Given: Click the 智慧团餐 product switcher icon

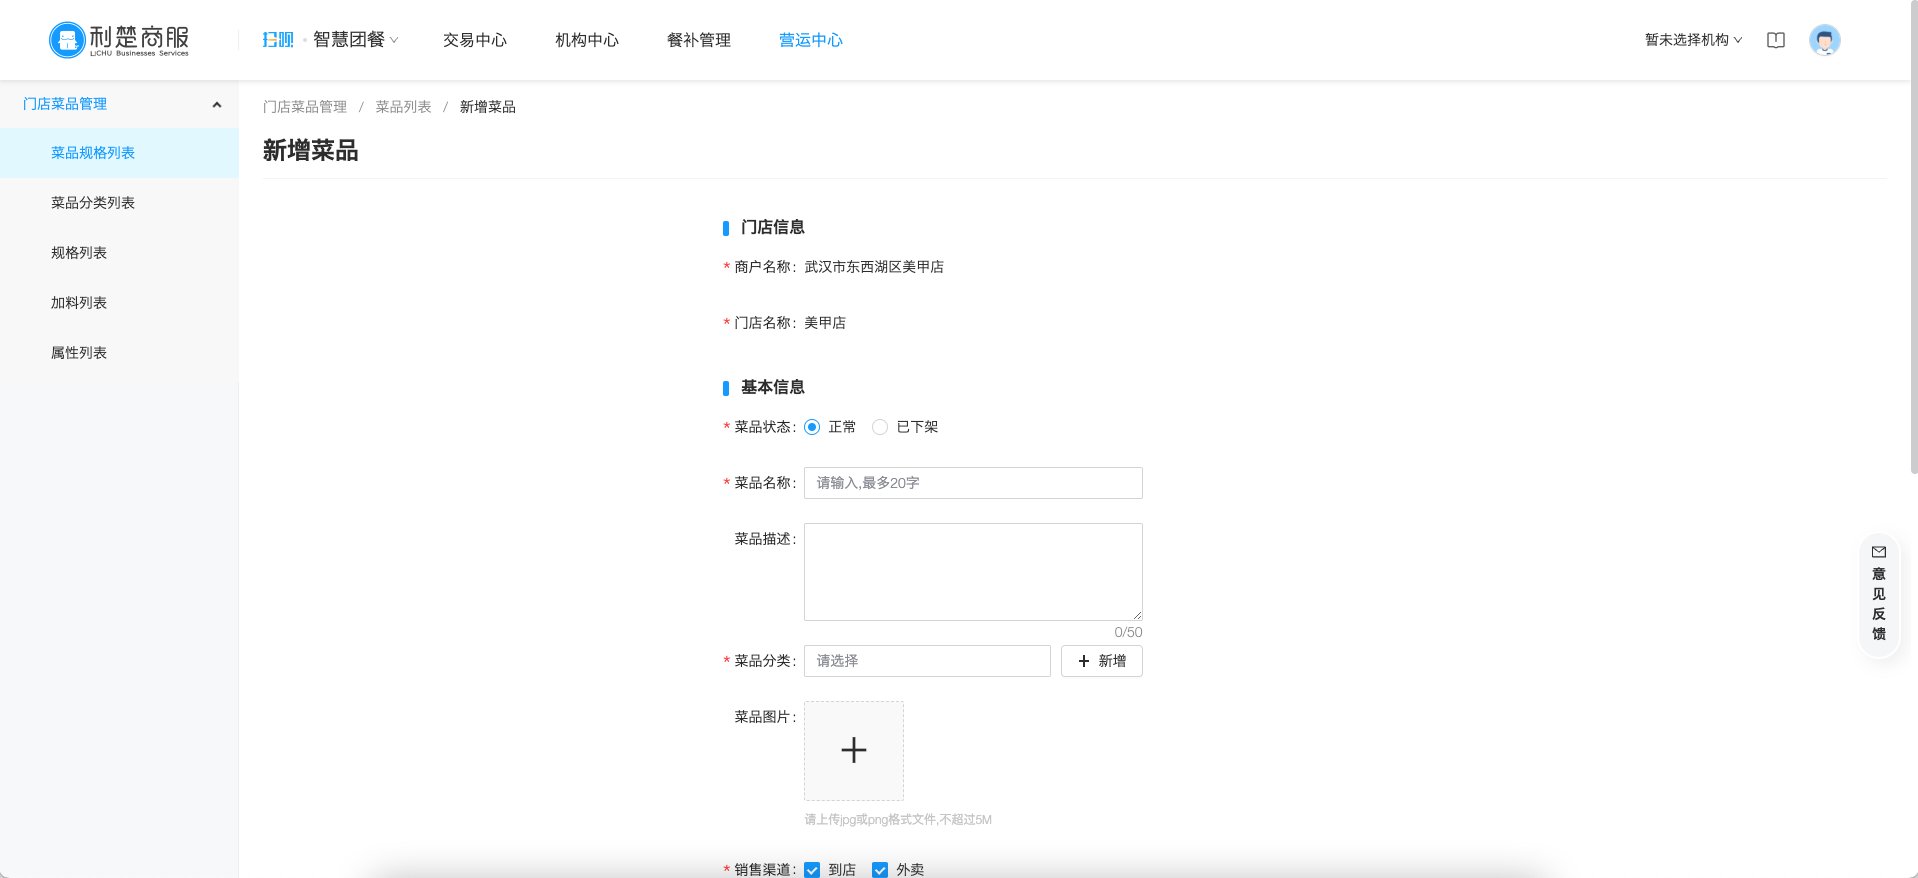Looking at the screenshot, I should pos(278,40).
